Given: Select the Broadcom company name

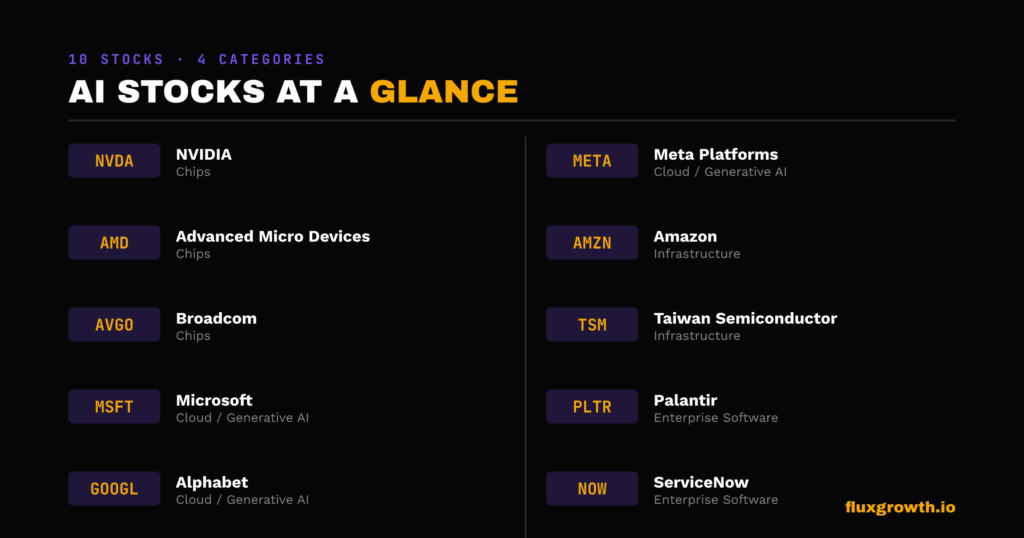Looking at the screenshot, I should click(x=216, y=319).
